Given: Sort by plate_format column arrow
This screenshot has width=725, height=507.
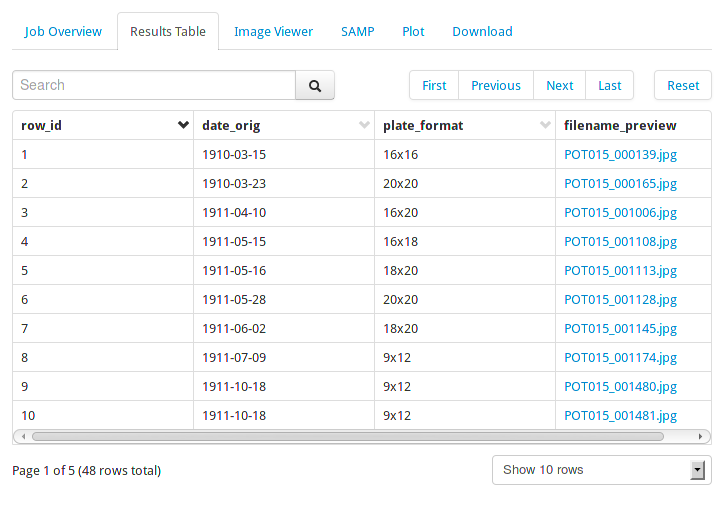Looking at the screenshot, I should pyautogui.click(x=546, y=125).
